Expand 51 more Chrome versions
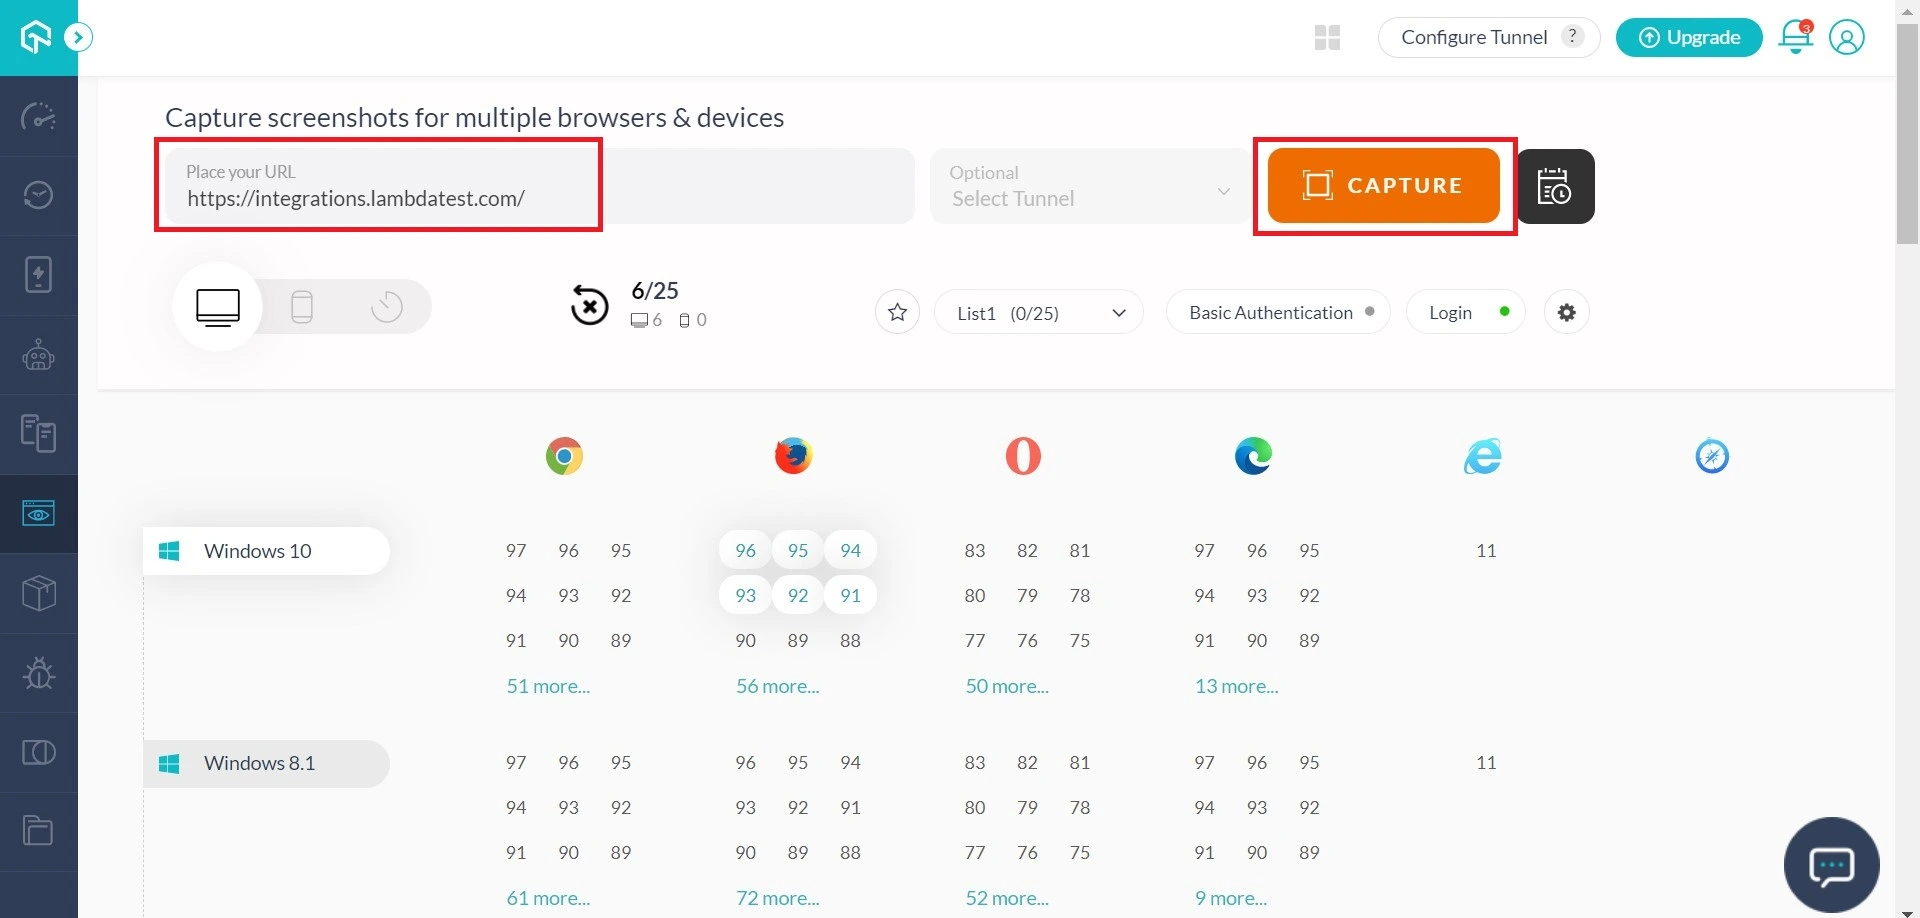Image resolution: width=1920 pixels, height=918 pixels. [548, 686]
